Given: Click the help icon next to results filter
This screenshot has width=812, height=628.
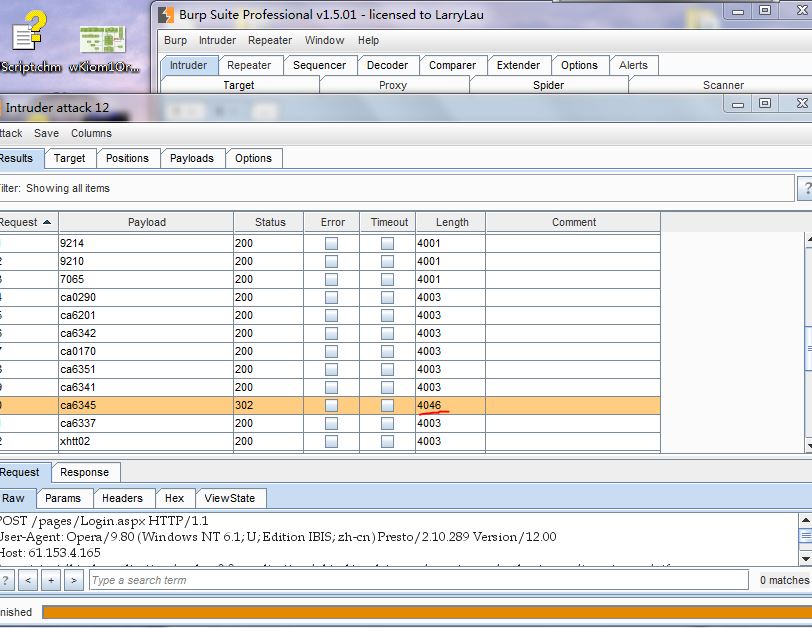Looking at the screenshot, I should point(805,188).
